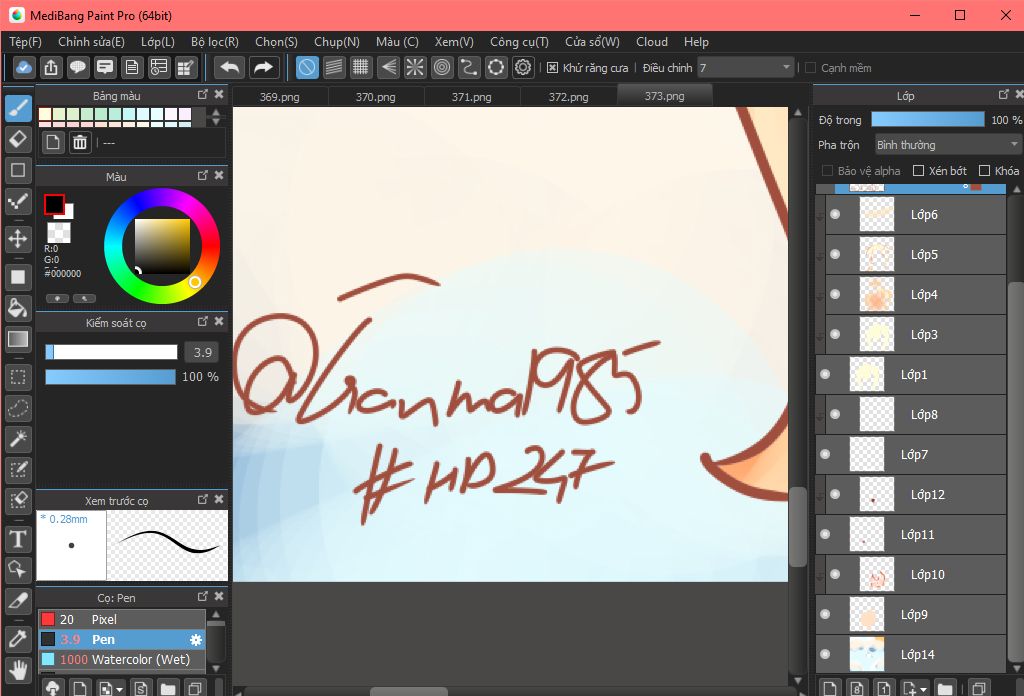
Task: Hide layer Lớp14
Action: click(825, 654)
